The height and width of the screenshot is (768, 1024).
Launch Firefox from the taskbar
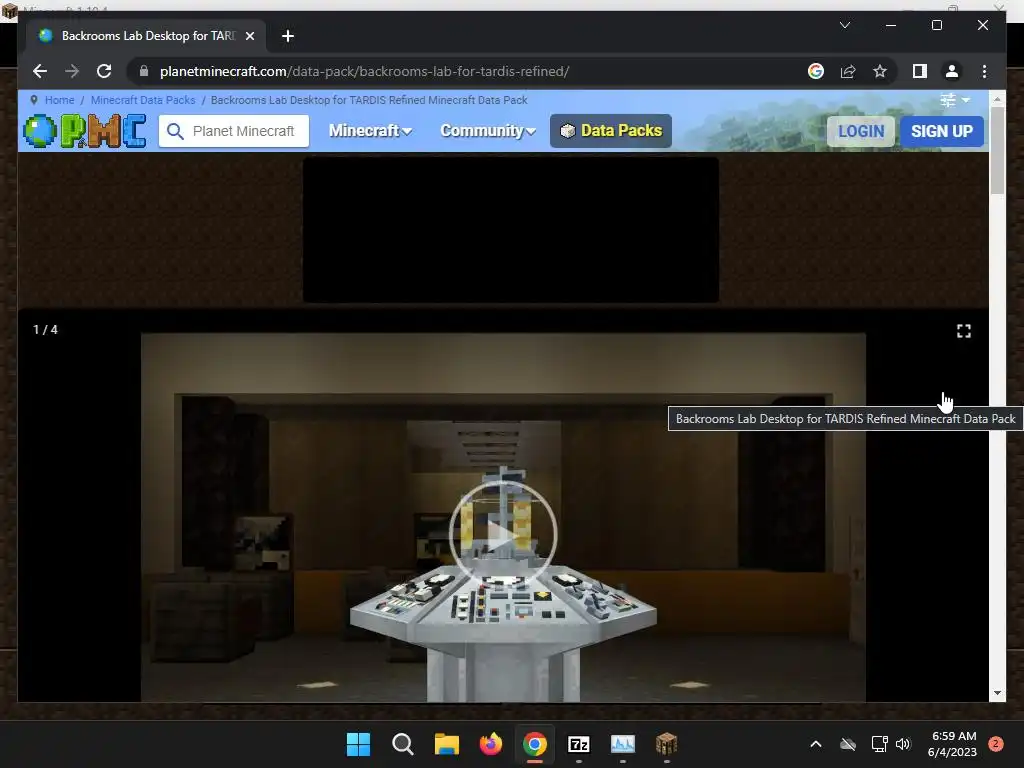490,744
